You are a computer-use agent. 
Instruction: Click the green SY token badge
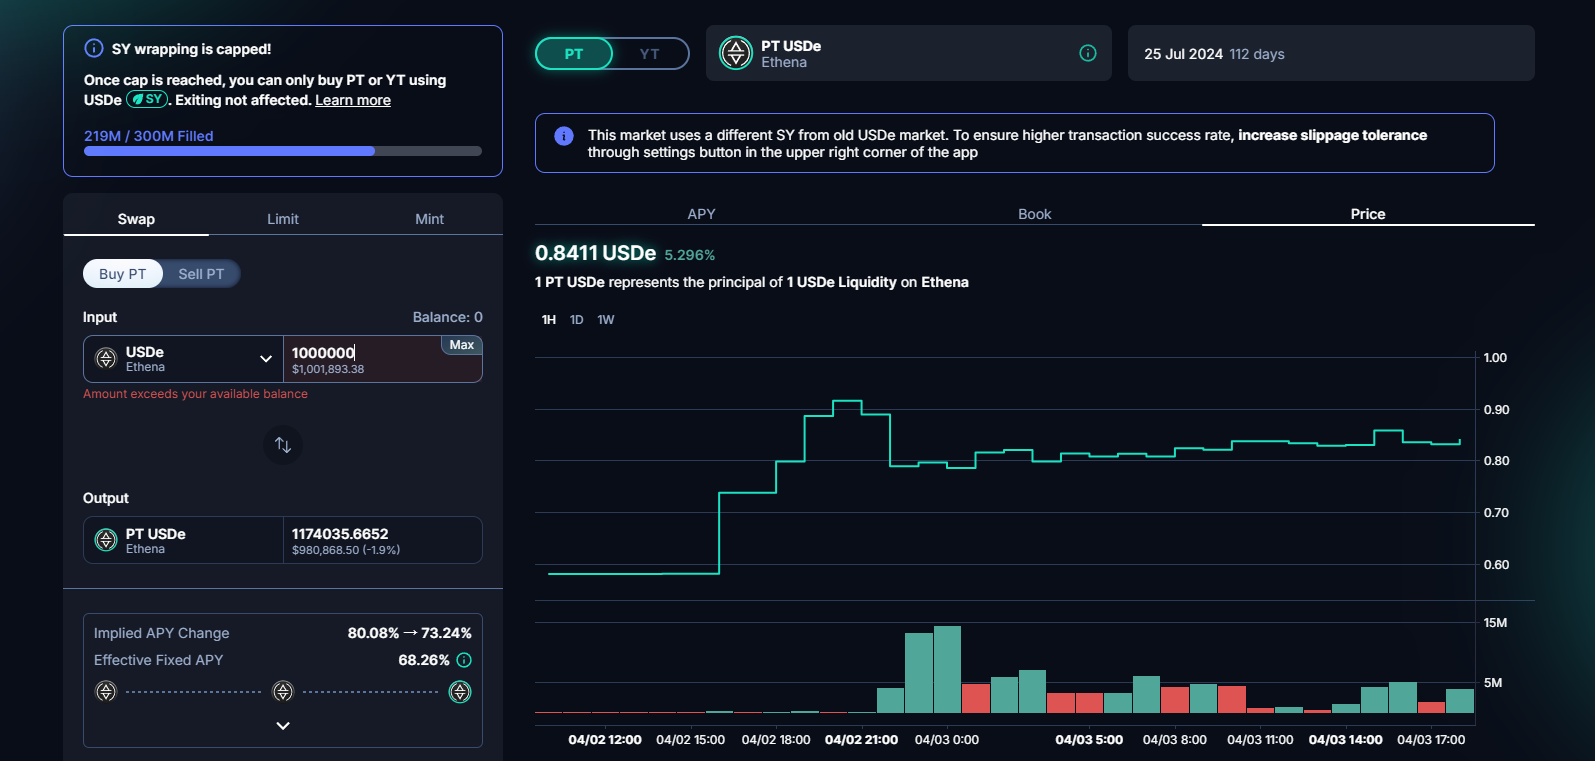pos(147,99)
